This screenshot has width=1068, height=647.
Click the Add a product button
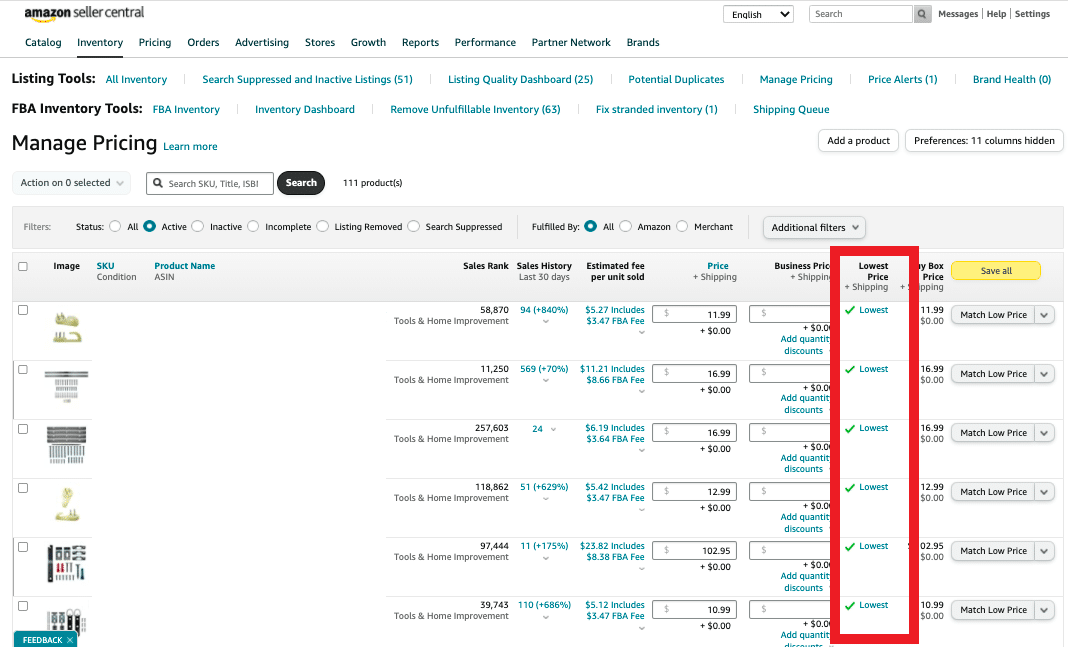pyautogui.click(x=858, y=141)
